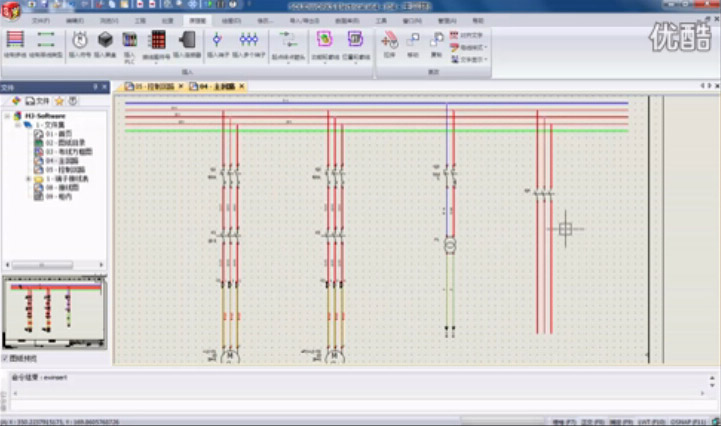Screen dimensions: 721x426
Task: Open the 文件(F) ribbon tab
Action: click(40, 21)
